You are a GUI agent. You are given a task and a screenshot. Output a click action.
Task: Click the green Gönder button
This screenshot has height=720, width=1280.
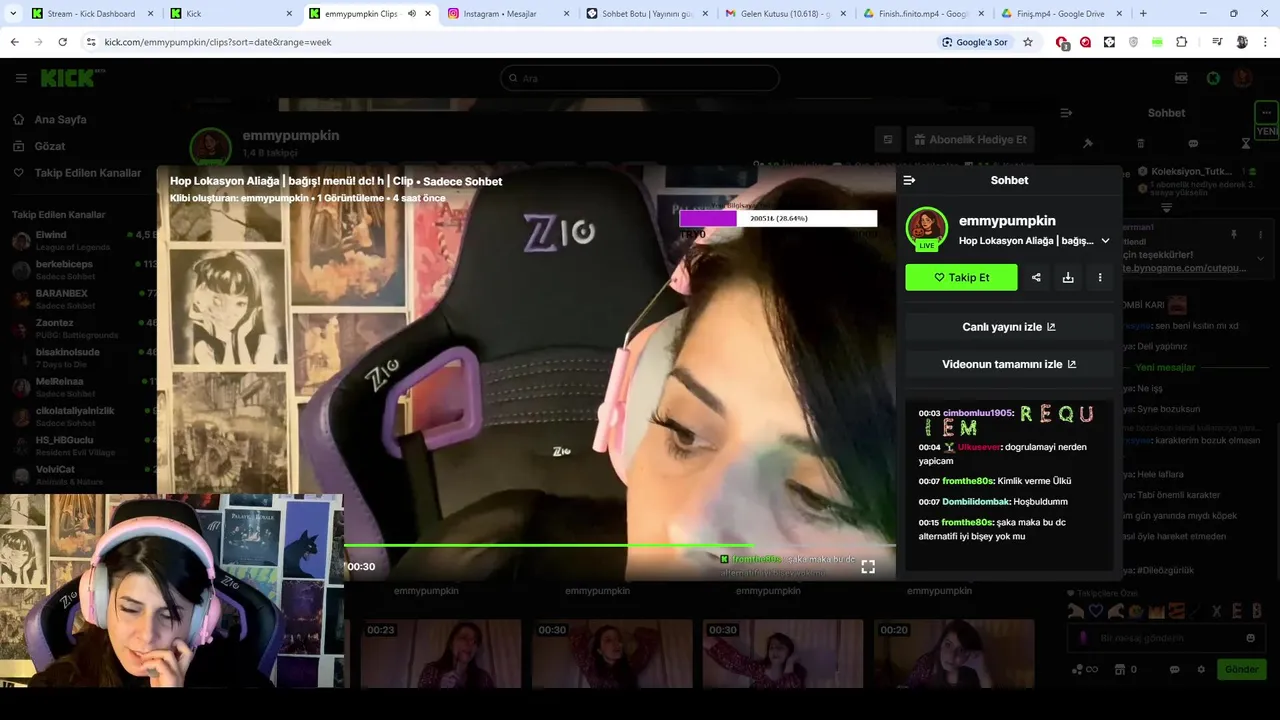click(1241, 670)
